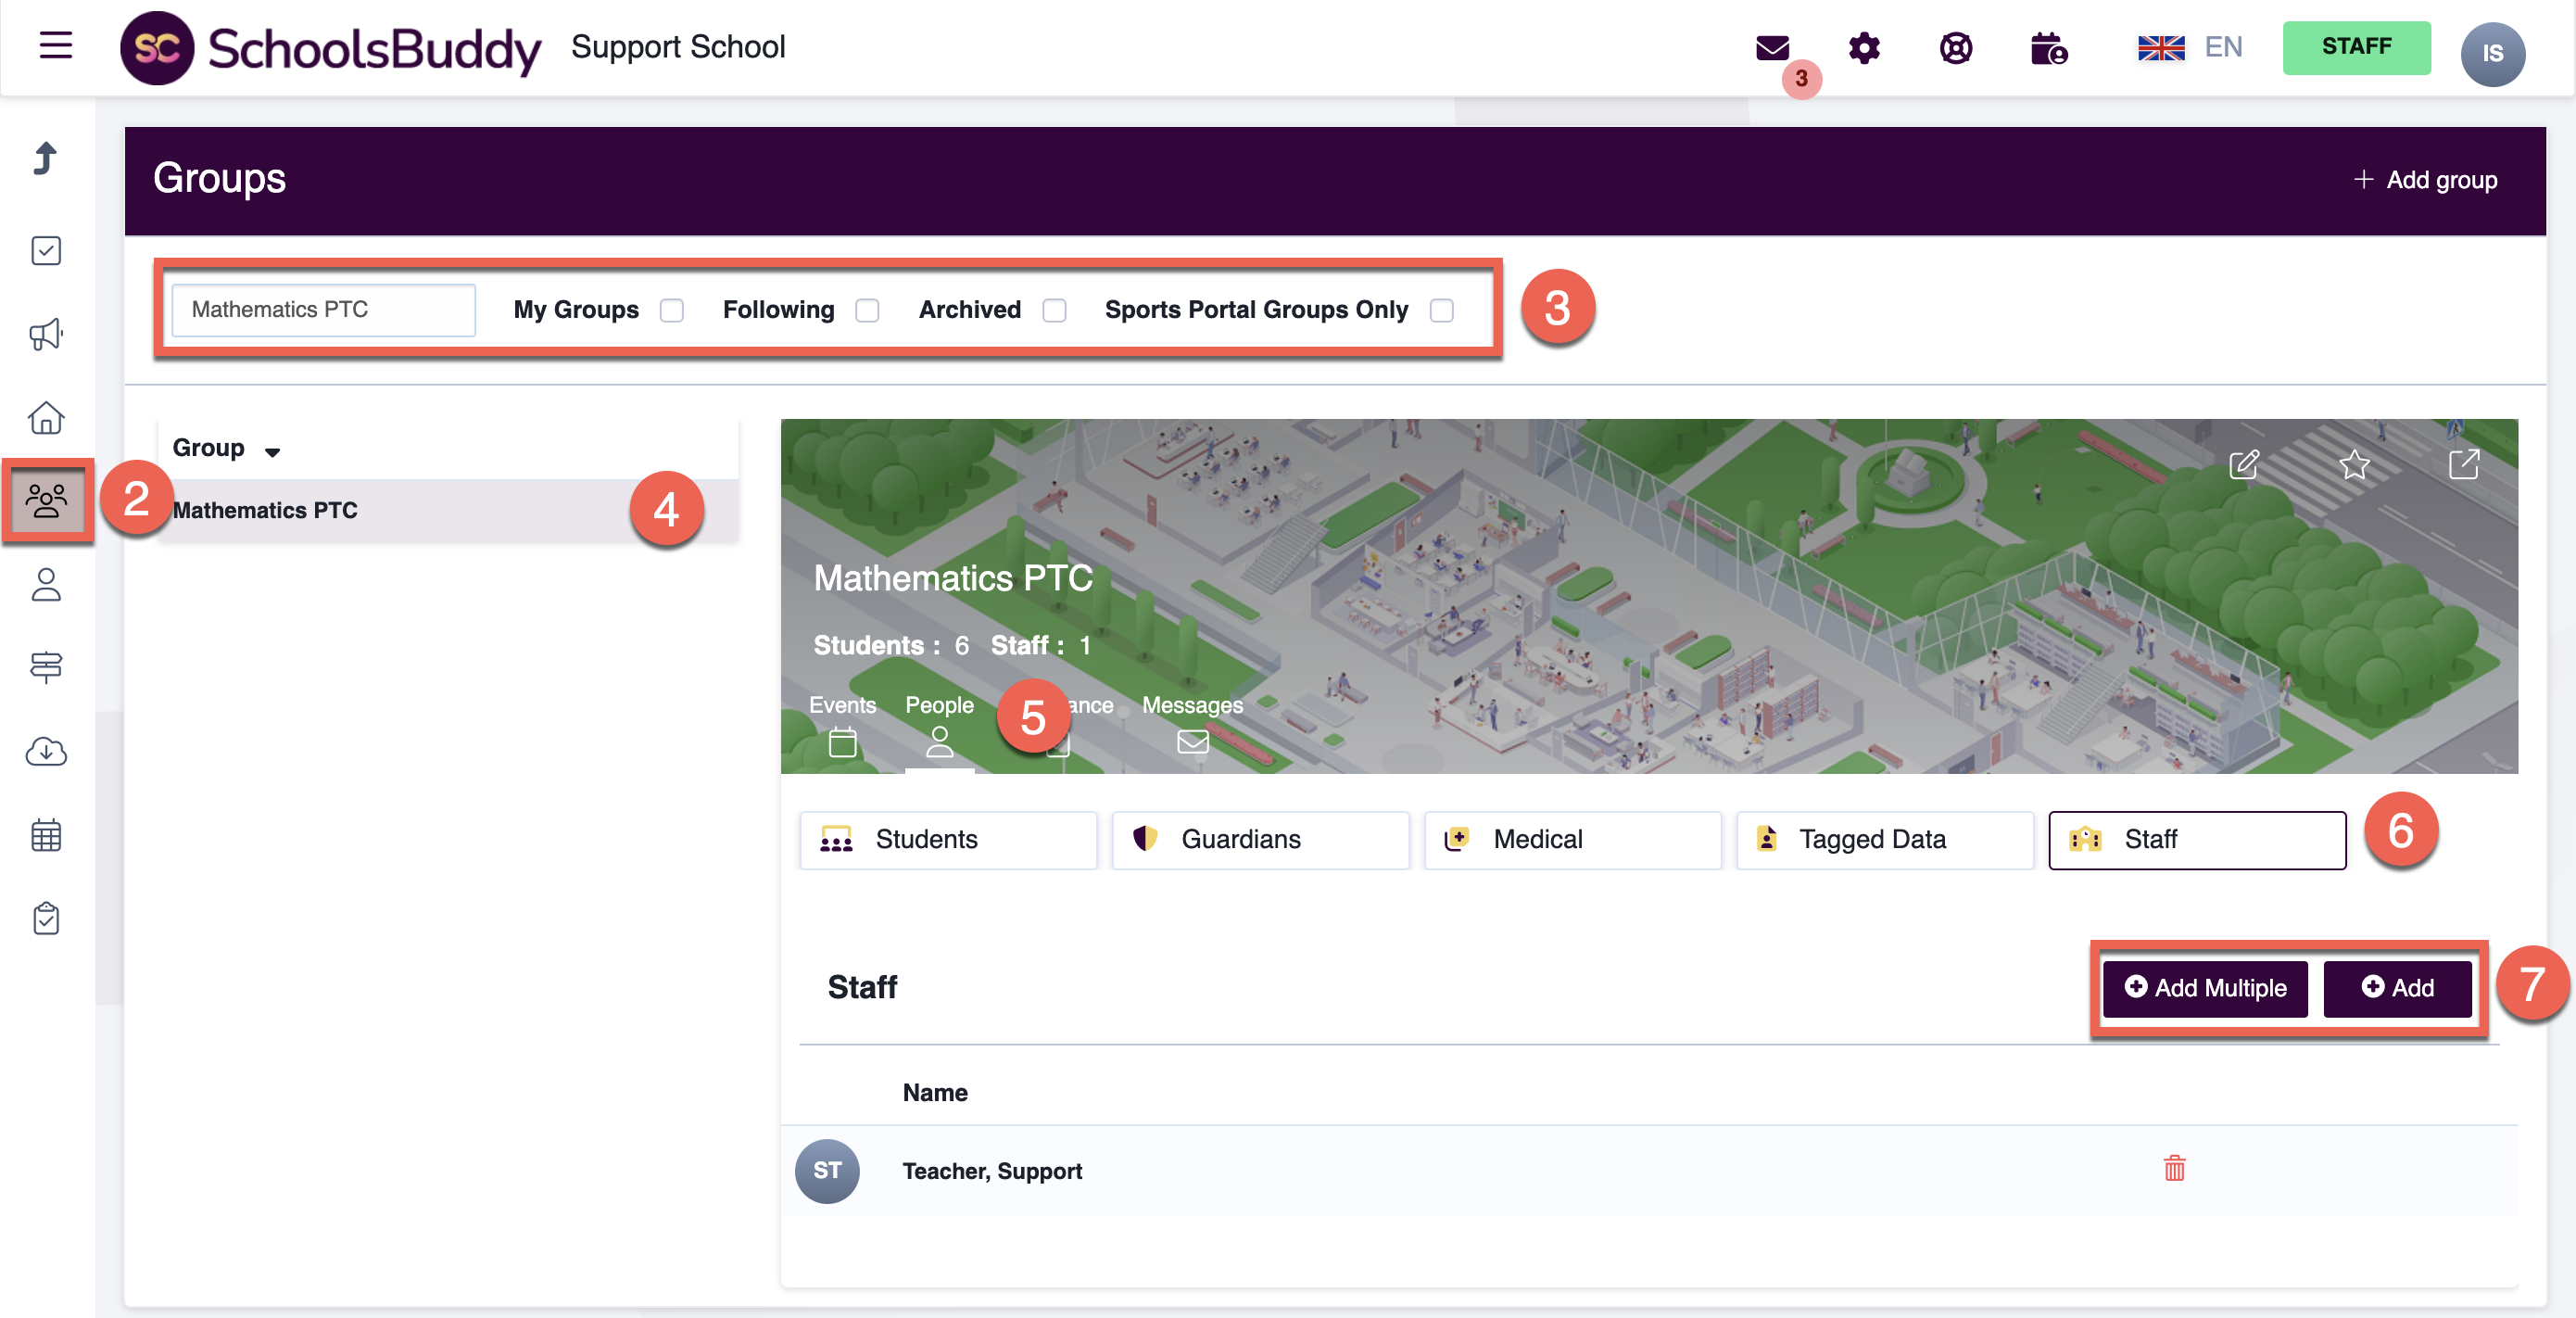Open the cloud download sidebar icon
This screenshot has height=1318, width=2576.
point(46,751)
